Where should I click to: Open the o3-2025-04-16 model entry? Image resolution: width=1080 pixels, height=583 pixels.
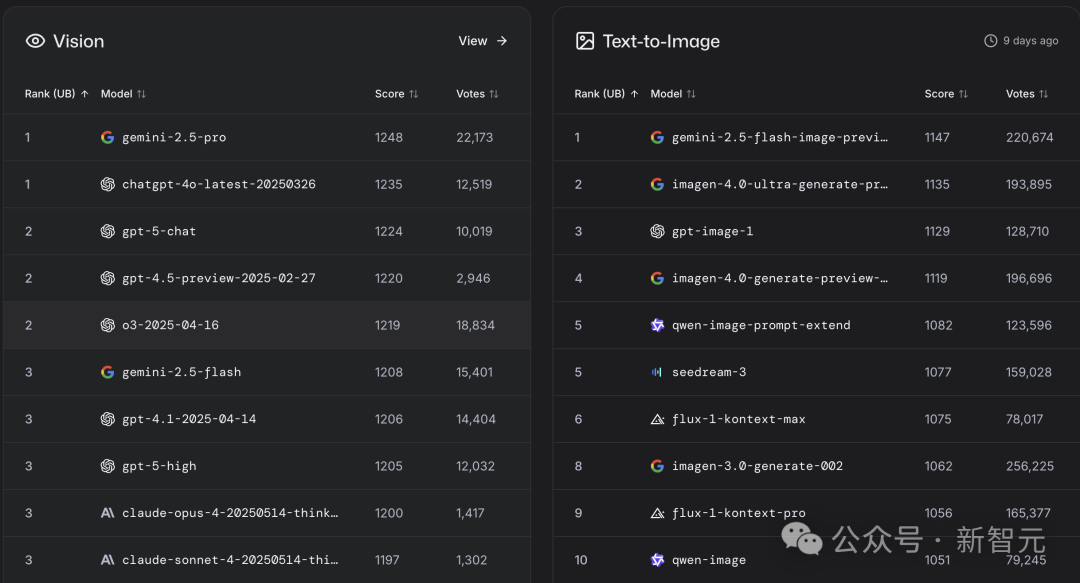point(170,325)
